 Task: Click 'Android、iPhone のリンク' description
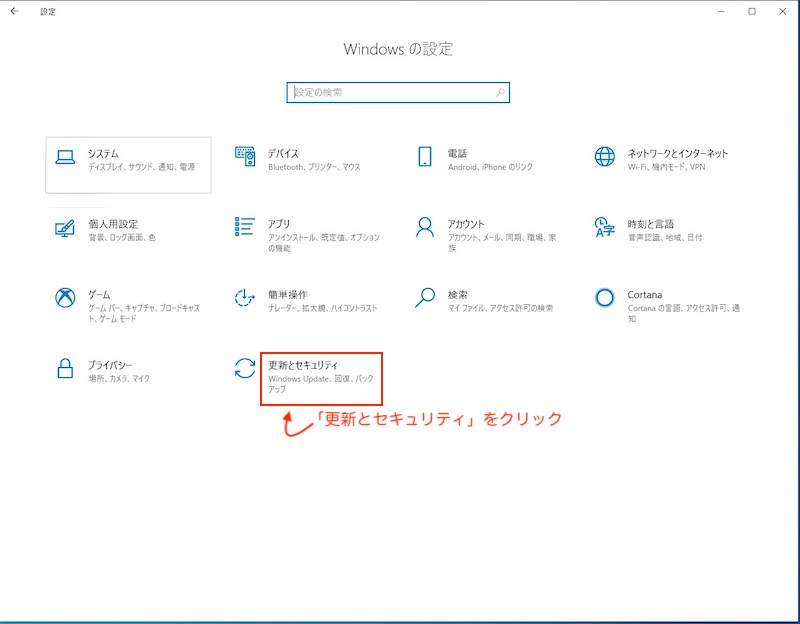coord(490,167)
